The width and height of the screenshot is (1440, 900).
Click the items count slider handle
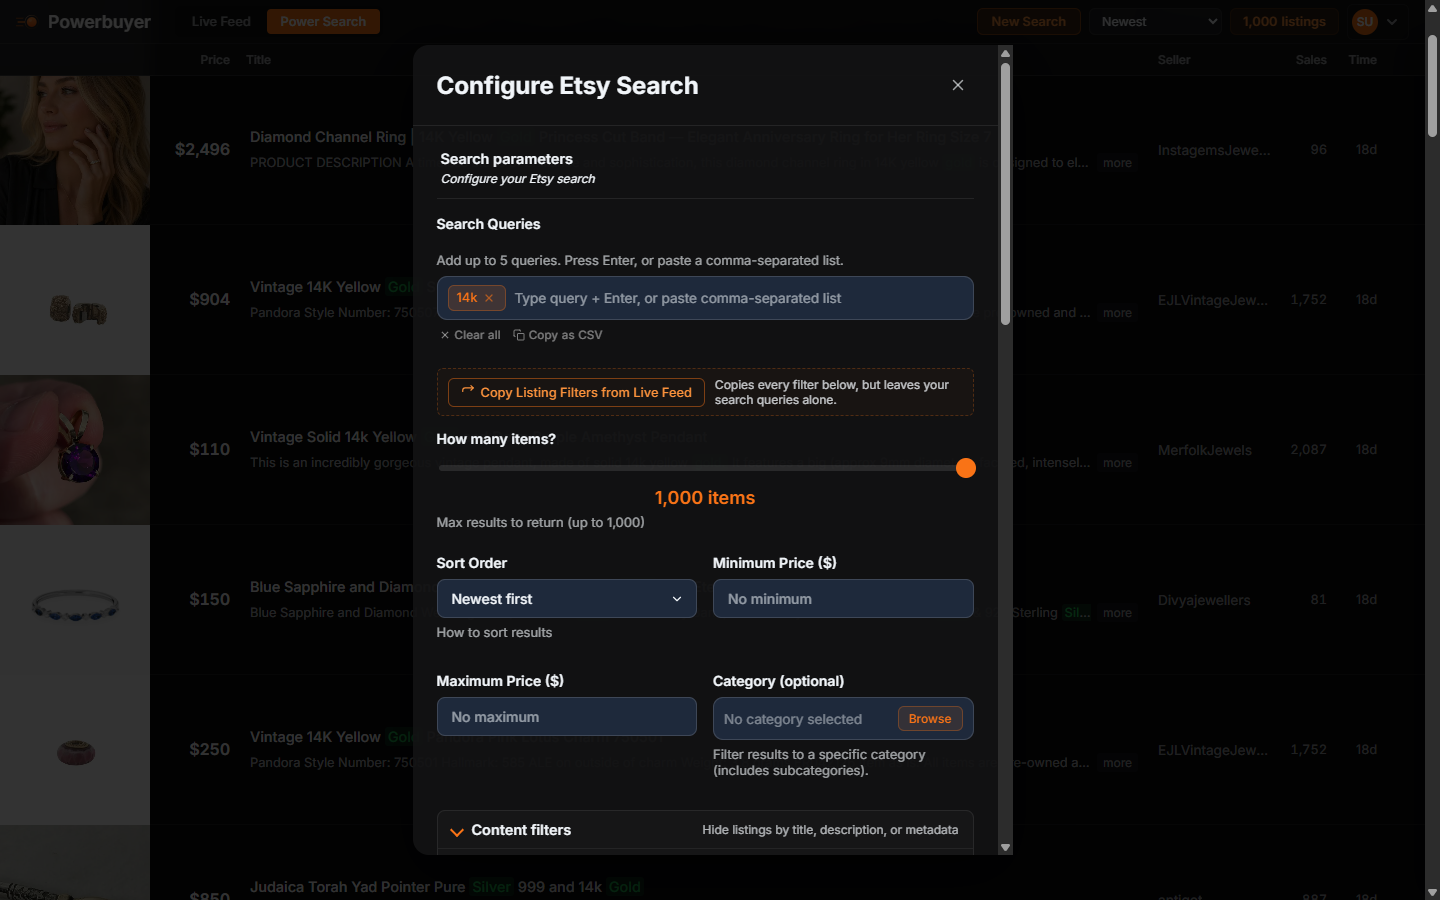point(965,468)
